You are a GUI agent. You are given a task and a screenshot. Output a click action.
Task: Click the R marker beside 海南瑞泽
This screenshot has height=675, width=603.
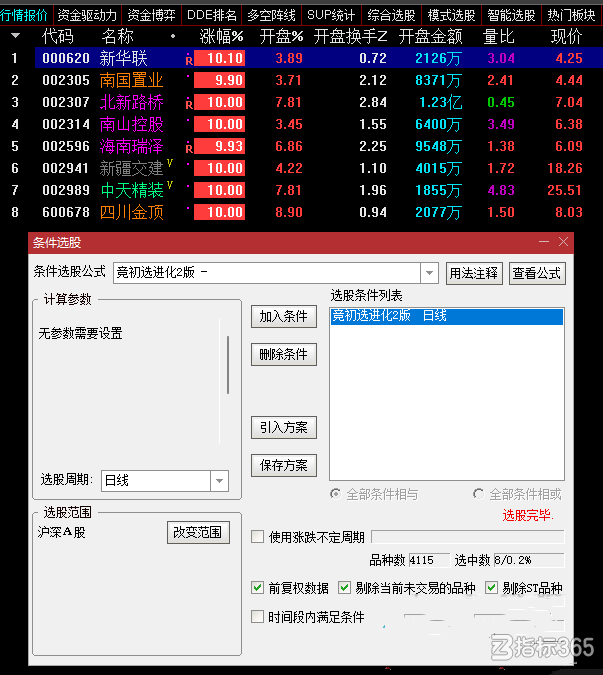coord(189,148)
